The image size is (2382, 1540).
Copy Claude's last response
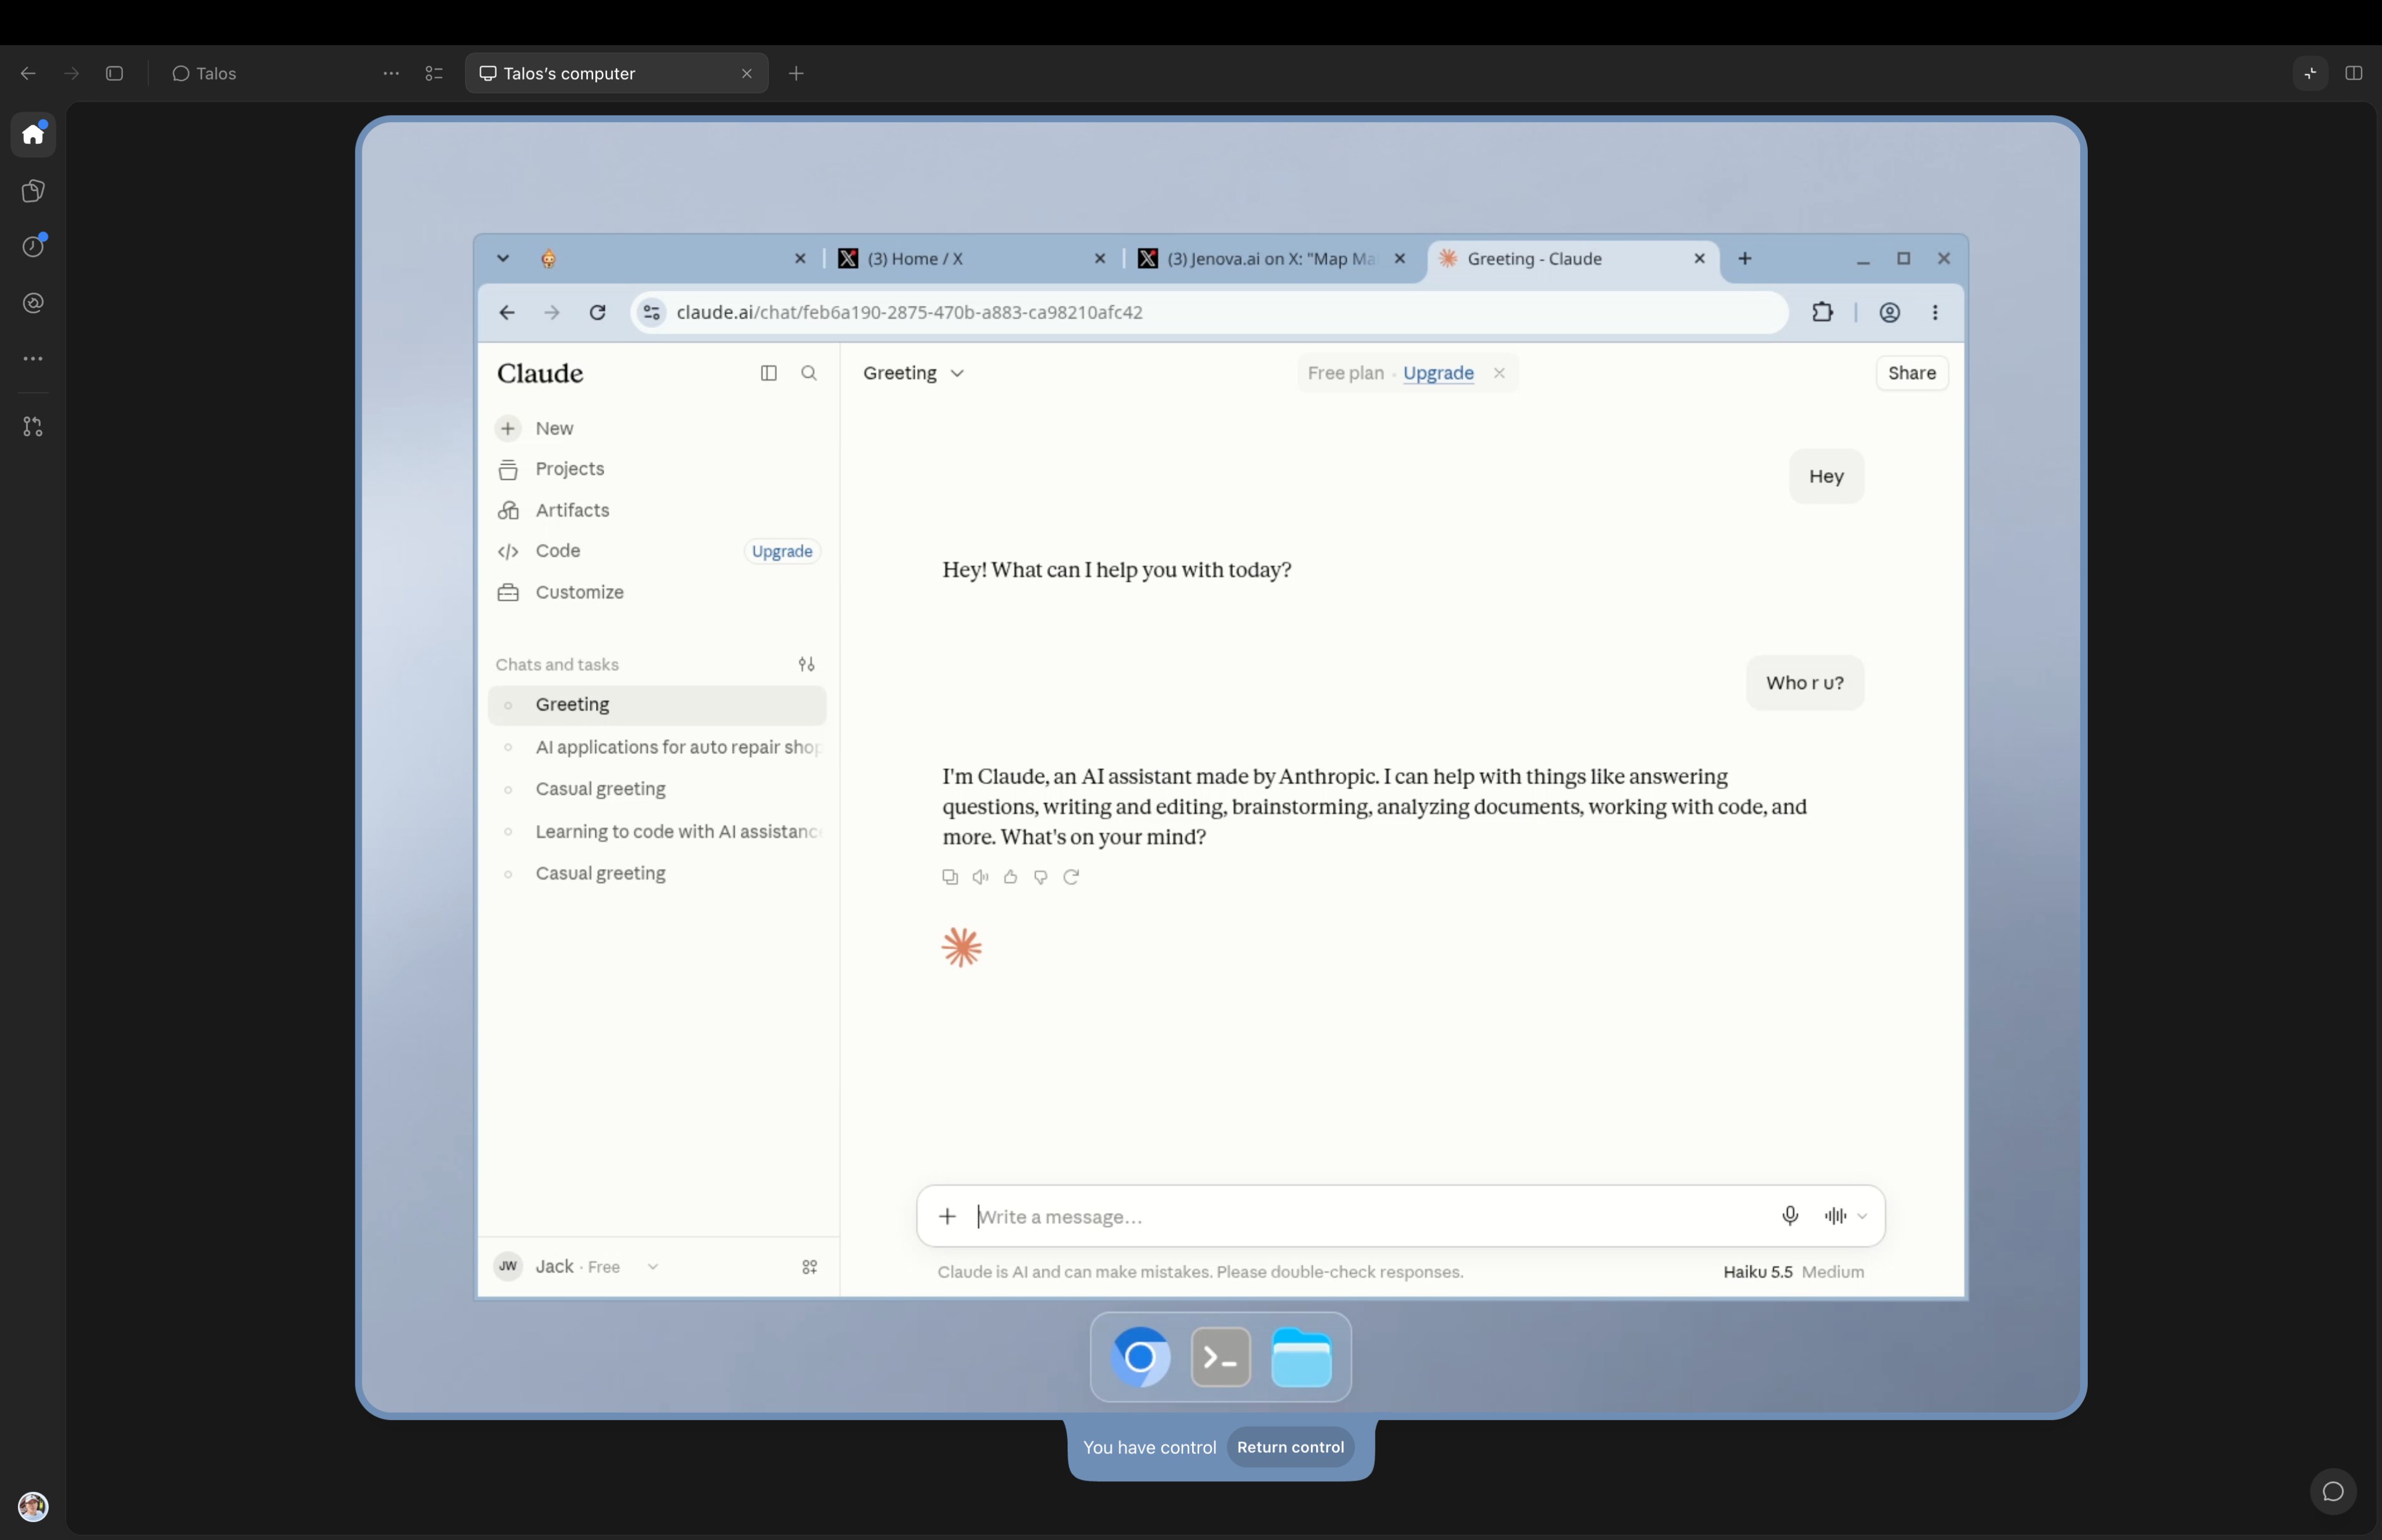pyautogui.click(x=950, y=877)
